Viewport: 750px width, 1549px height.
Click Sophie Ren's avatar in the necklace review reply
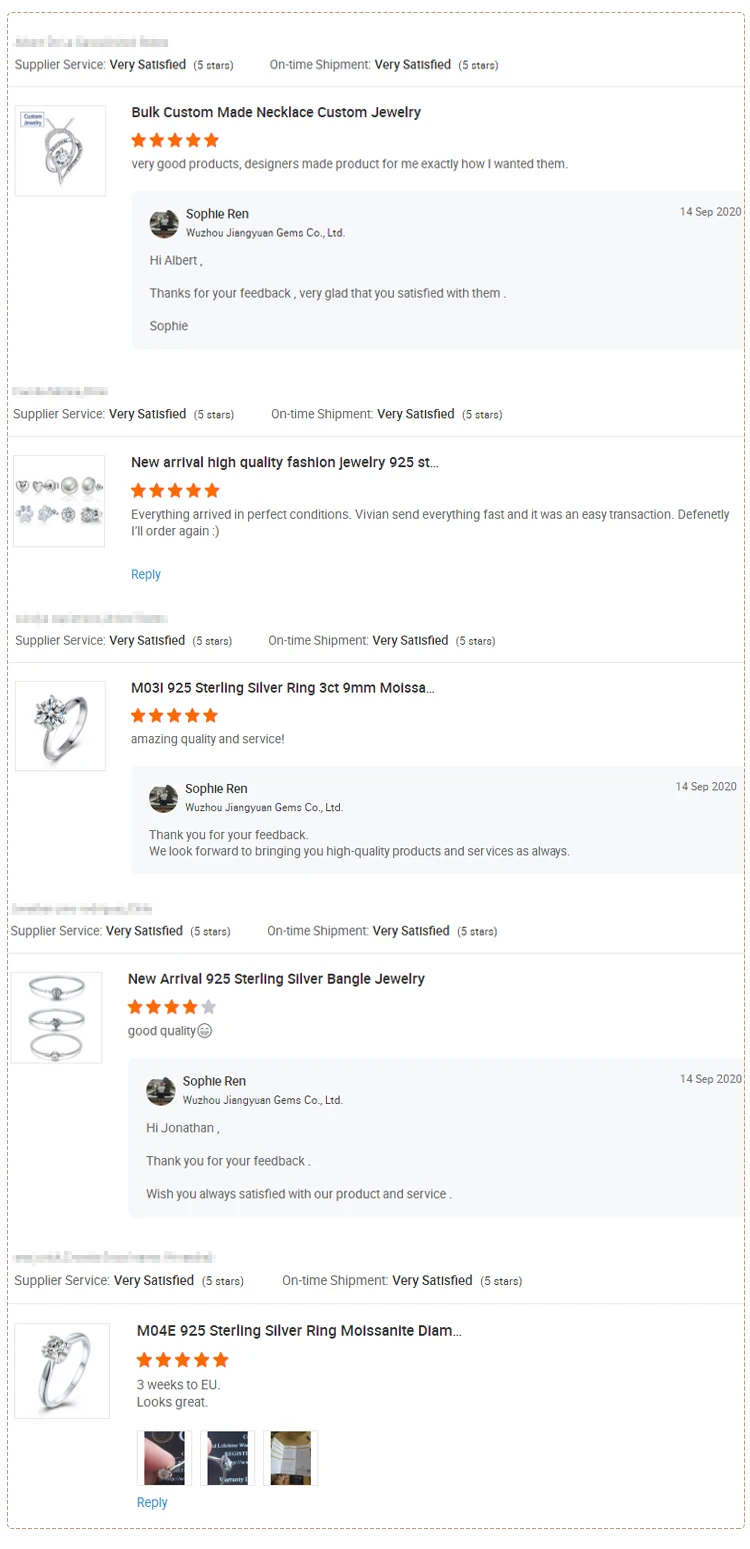pos(164,223)
